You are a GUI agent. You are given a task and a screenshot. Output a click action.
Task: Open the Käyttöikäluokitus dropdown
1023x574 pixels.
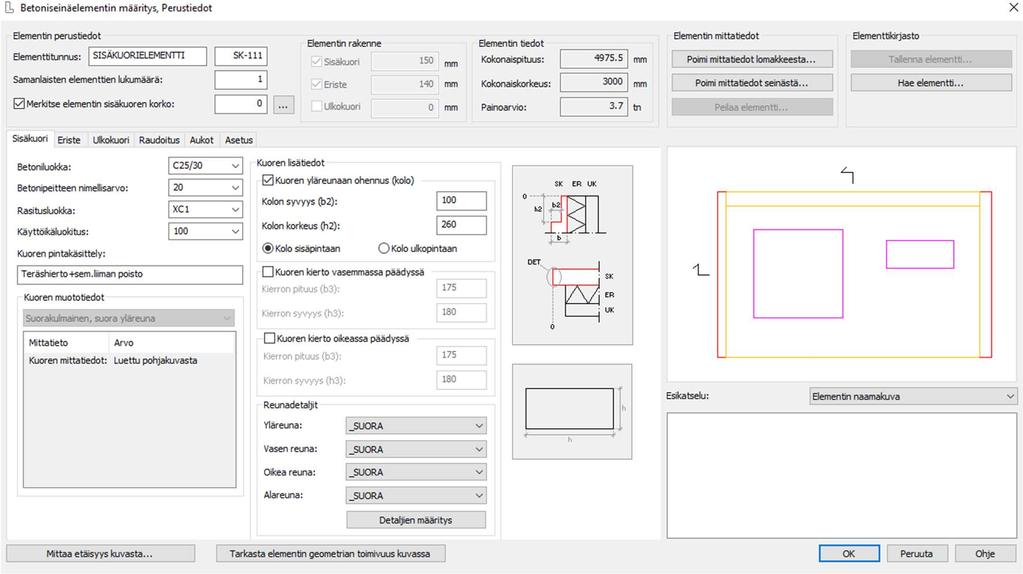coord(205,232)
